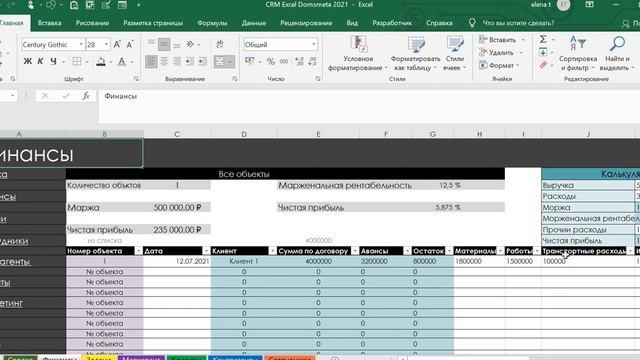
Task: Click the Что вы хотите сделать search box
Action: click(x=518, y=23)
